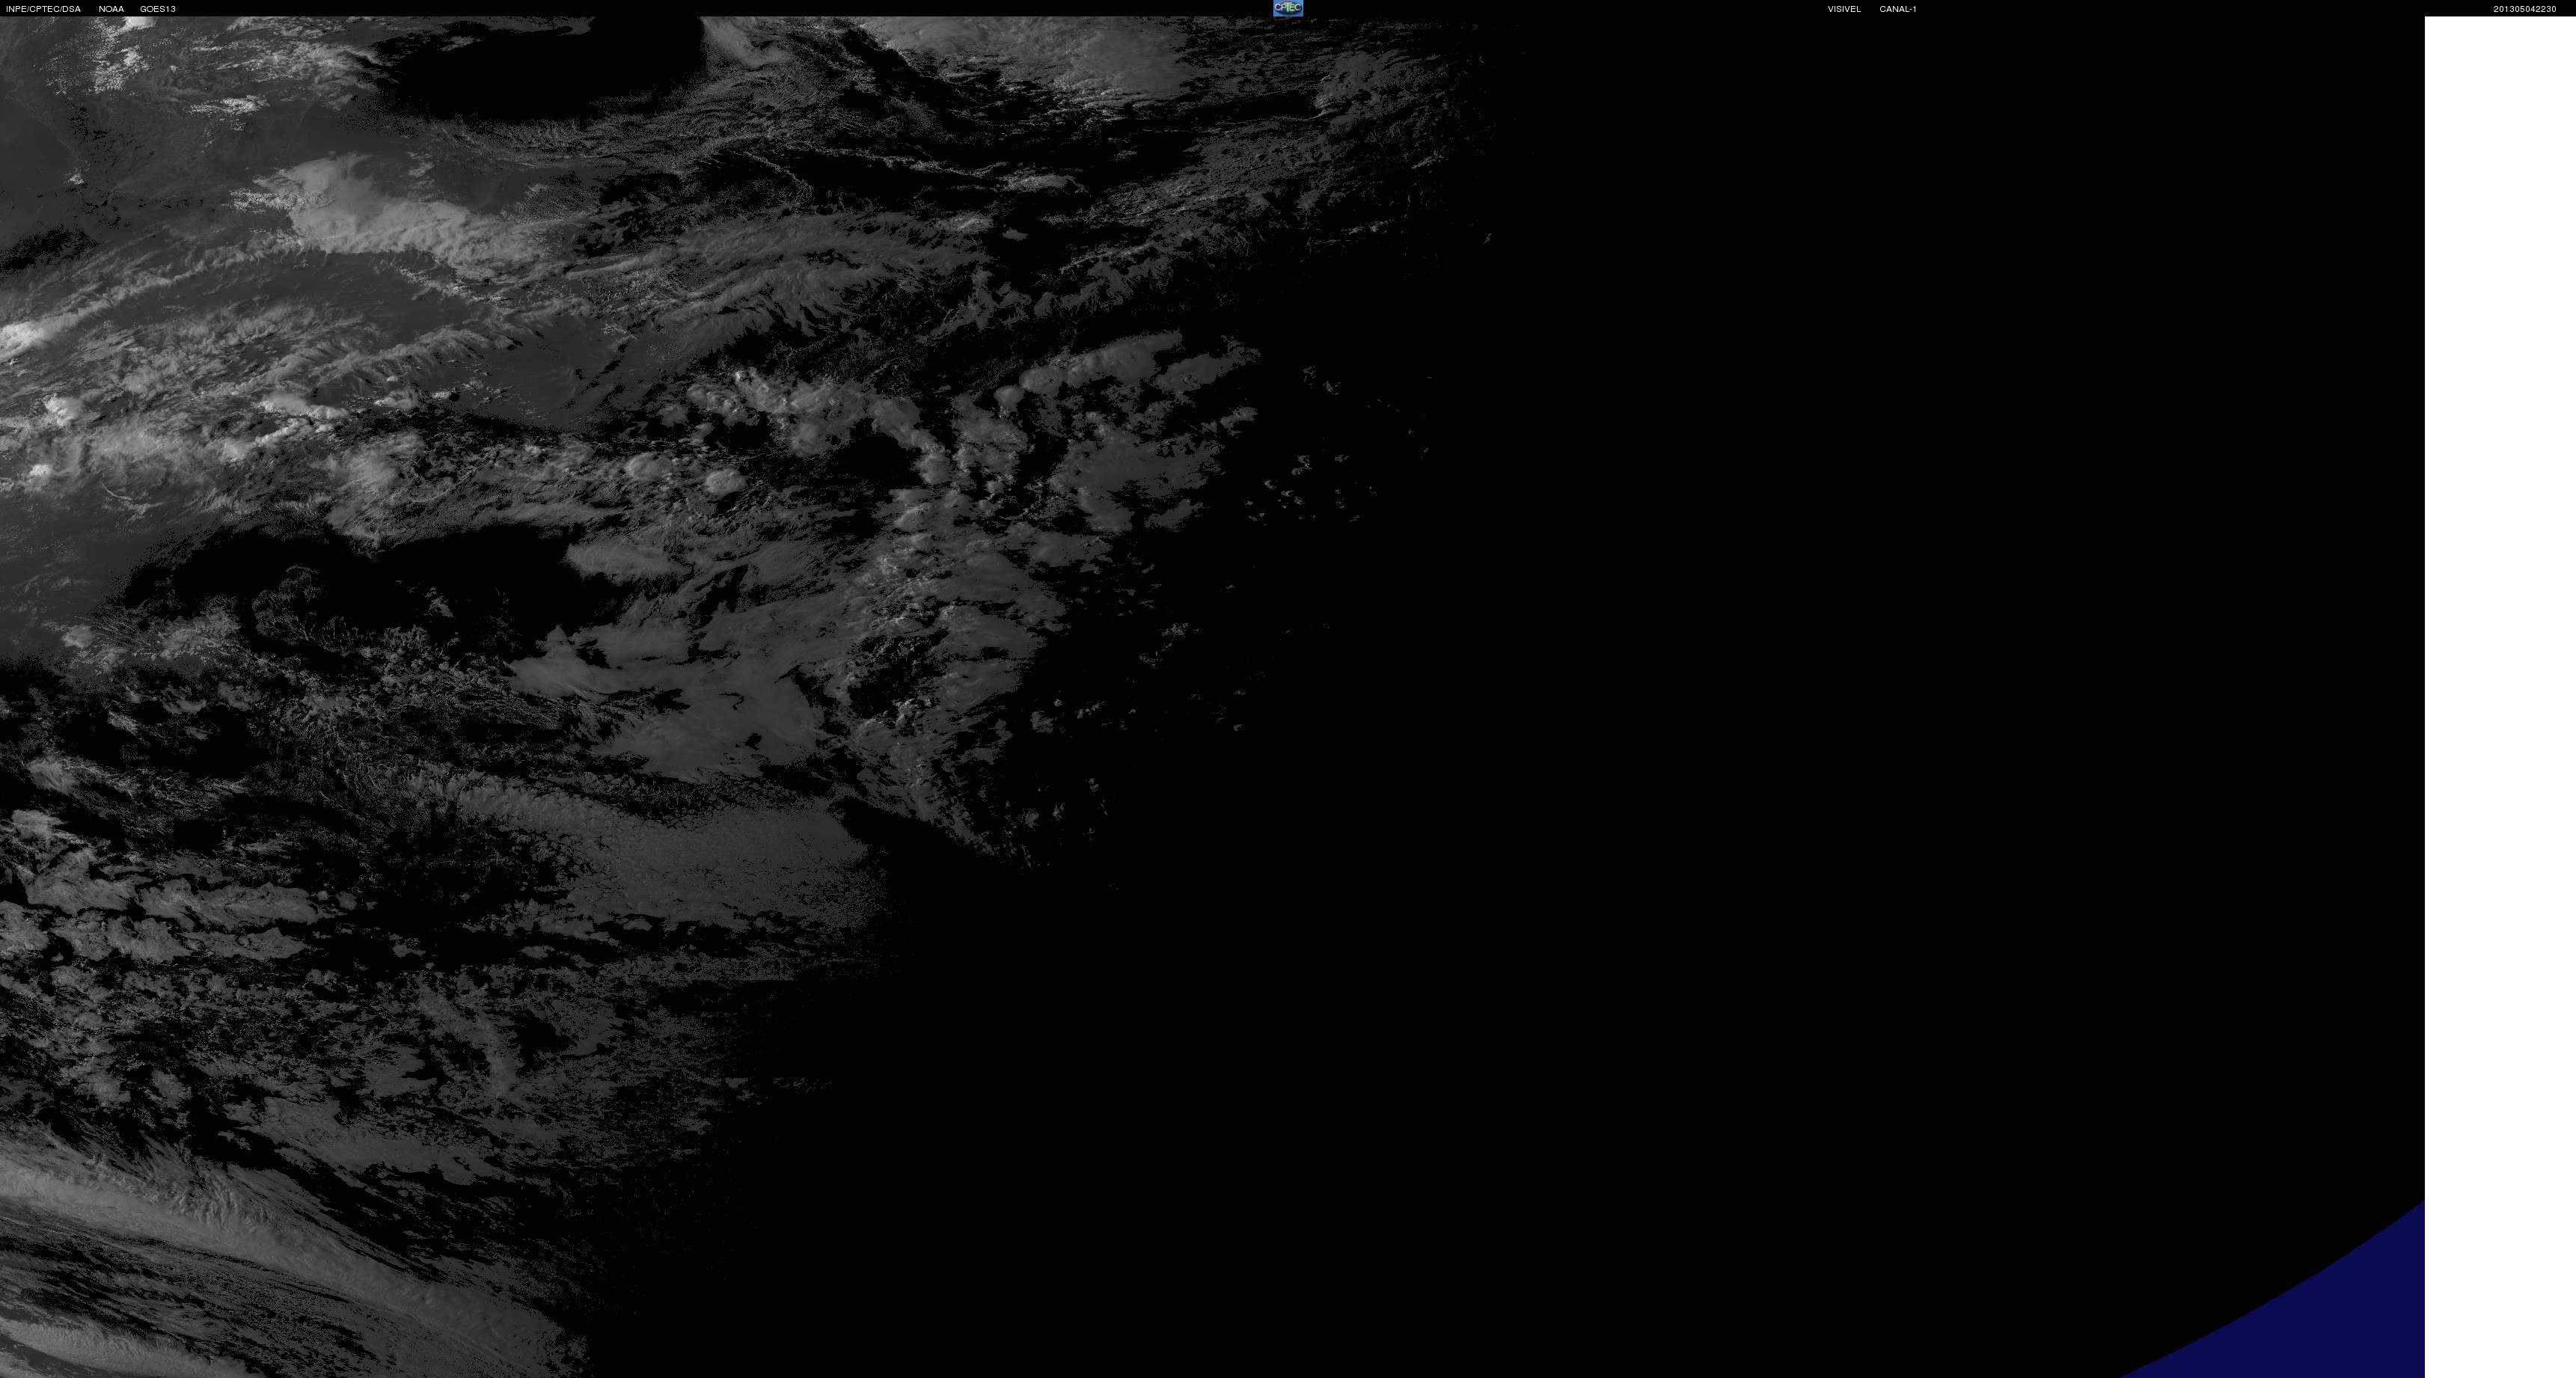Click the CANAL-1 channel label
Viewport: 2576px width, 1378px height.
point(1897,9)
